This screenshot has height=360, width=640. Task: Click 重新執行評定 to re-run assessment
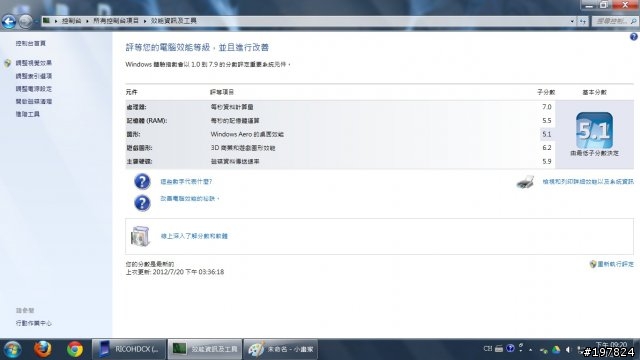(616, 264)
